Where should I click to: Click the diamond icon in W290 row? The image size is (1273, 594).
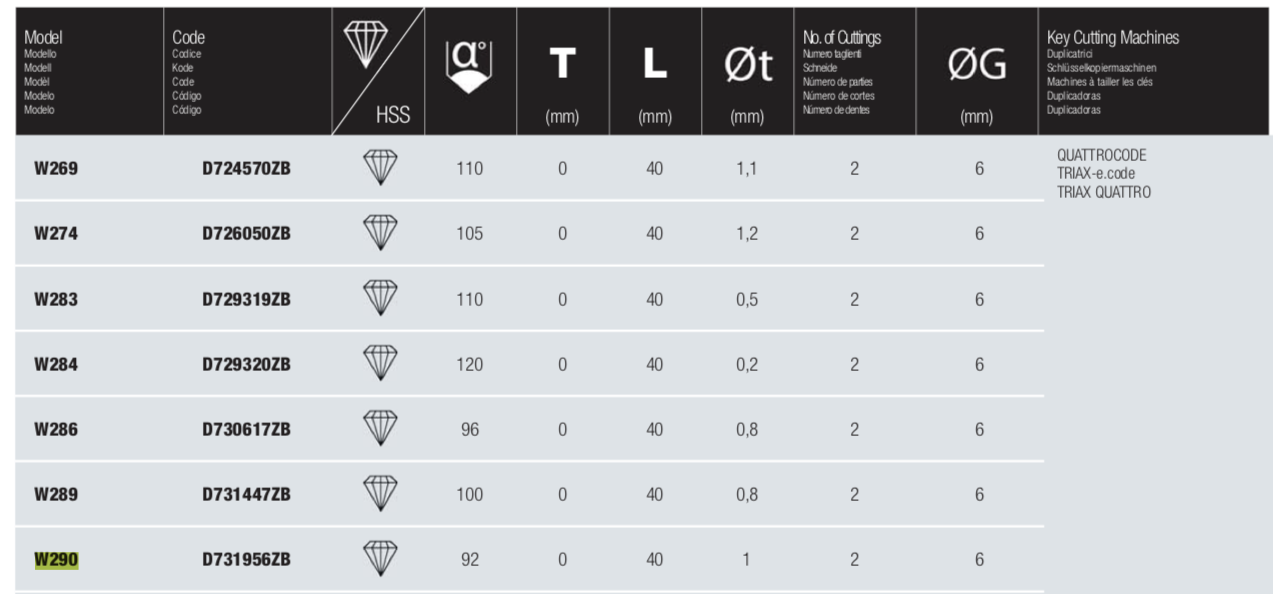[379, 559]
